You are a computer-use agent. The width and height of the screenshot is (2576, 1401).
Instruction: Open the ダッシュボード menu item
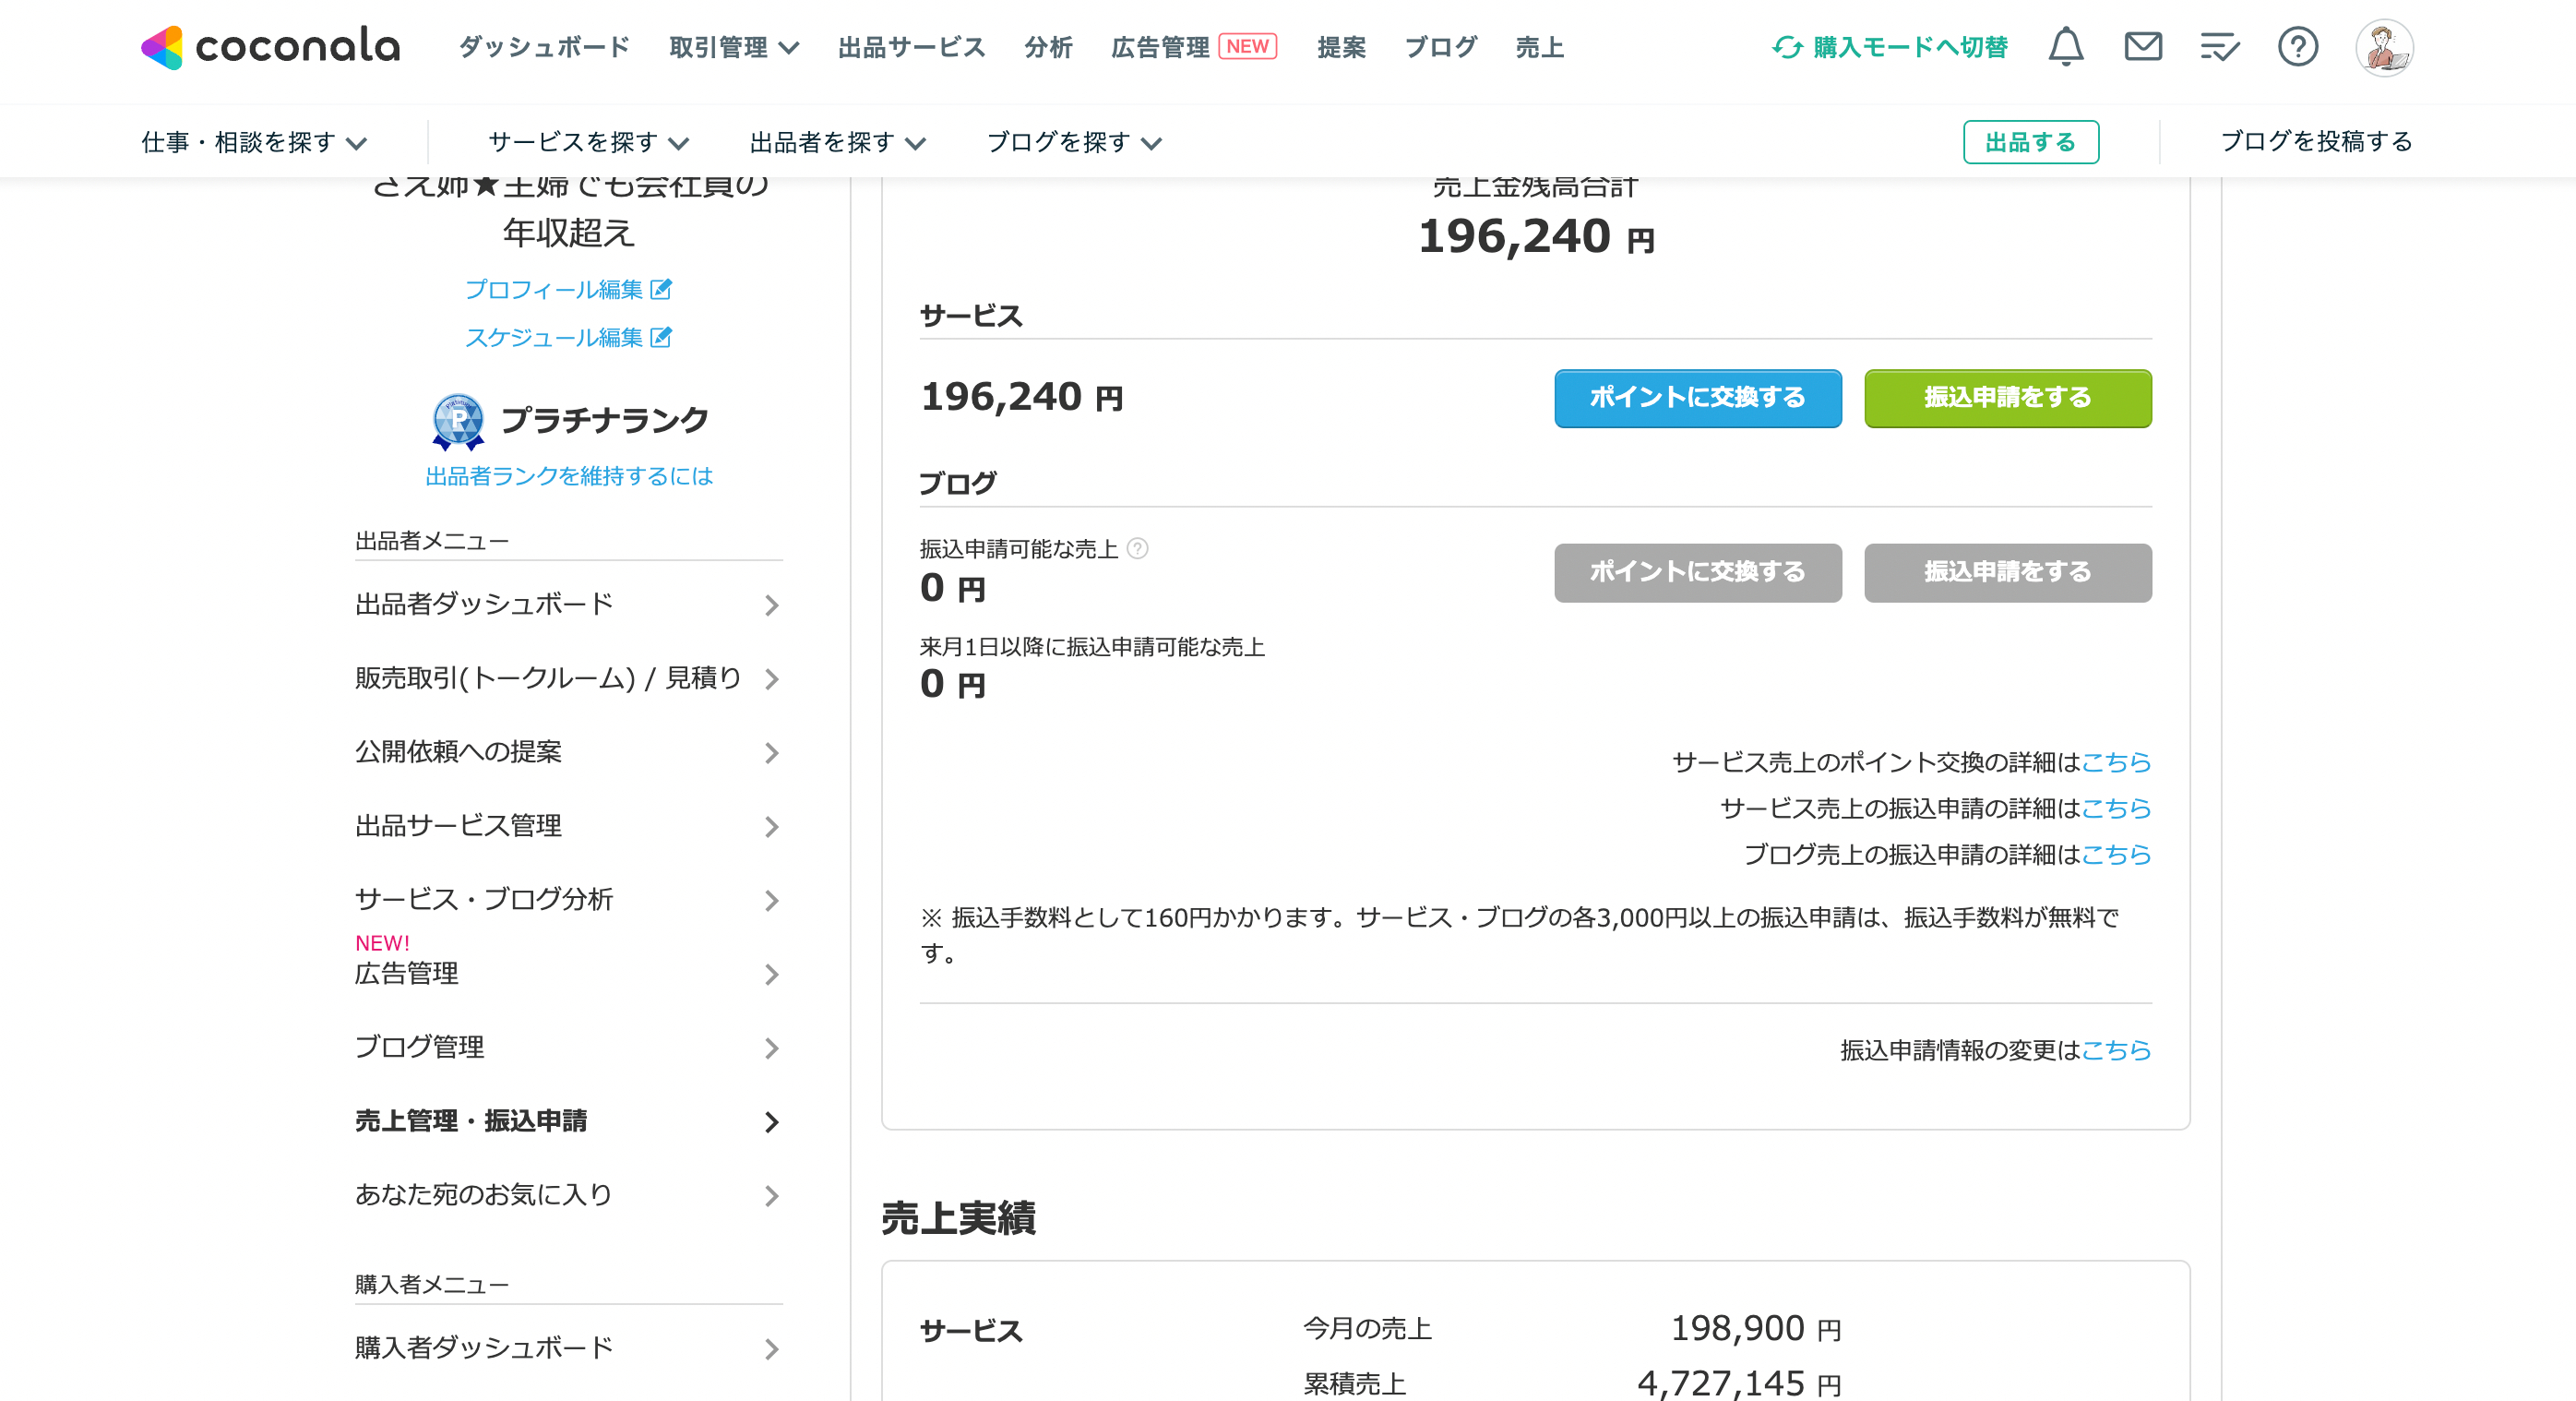(x=544, y=47)
